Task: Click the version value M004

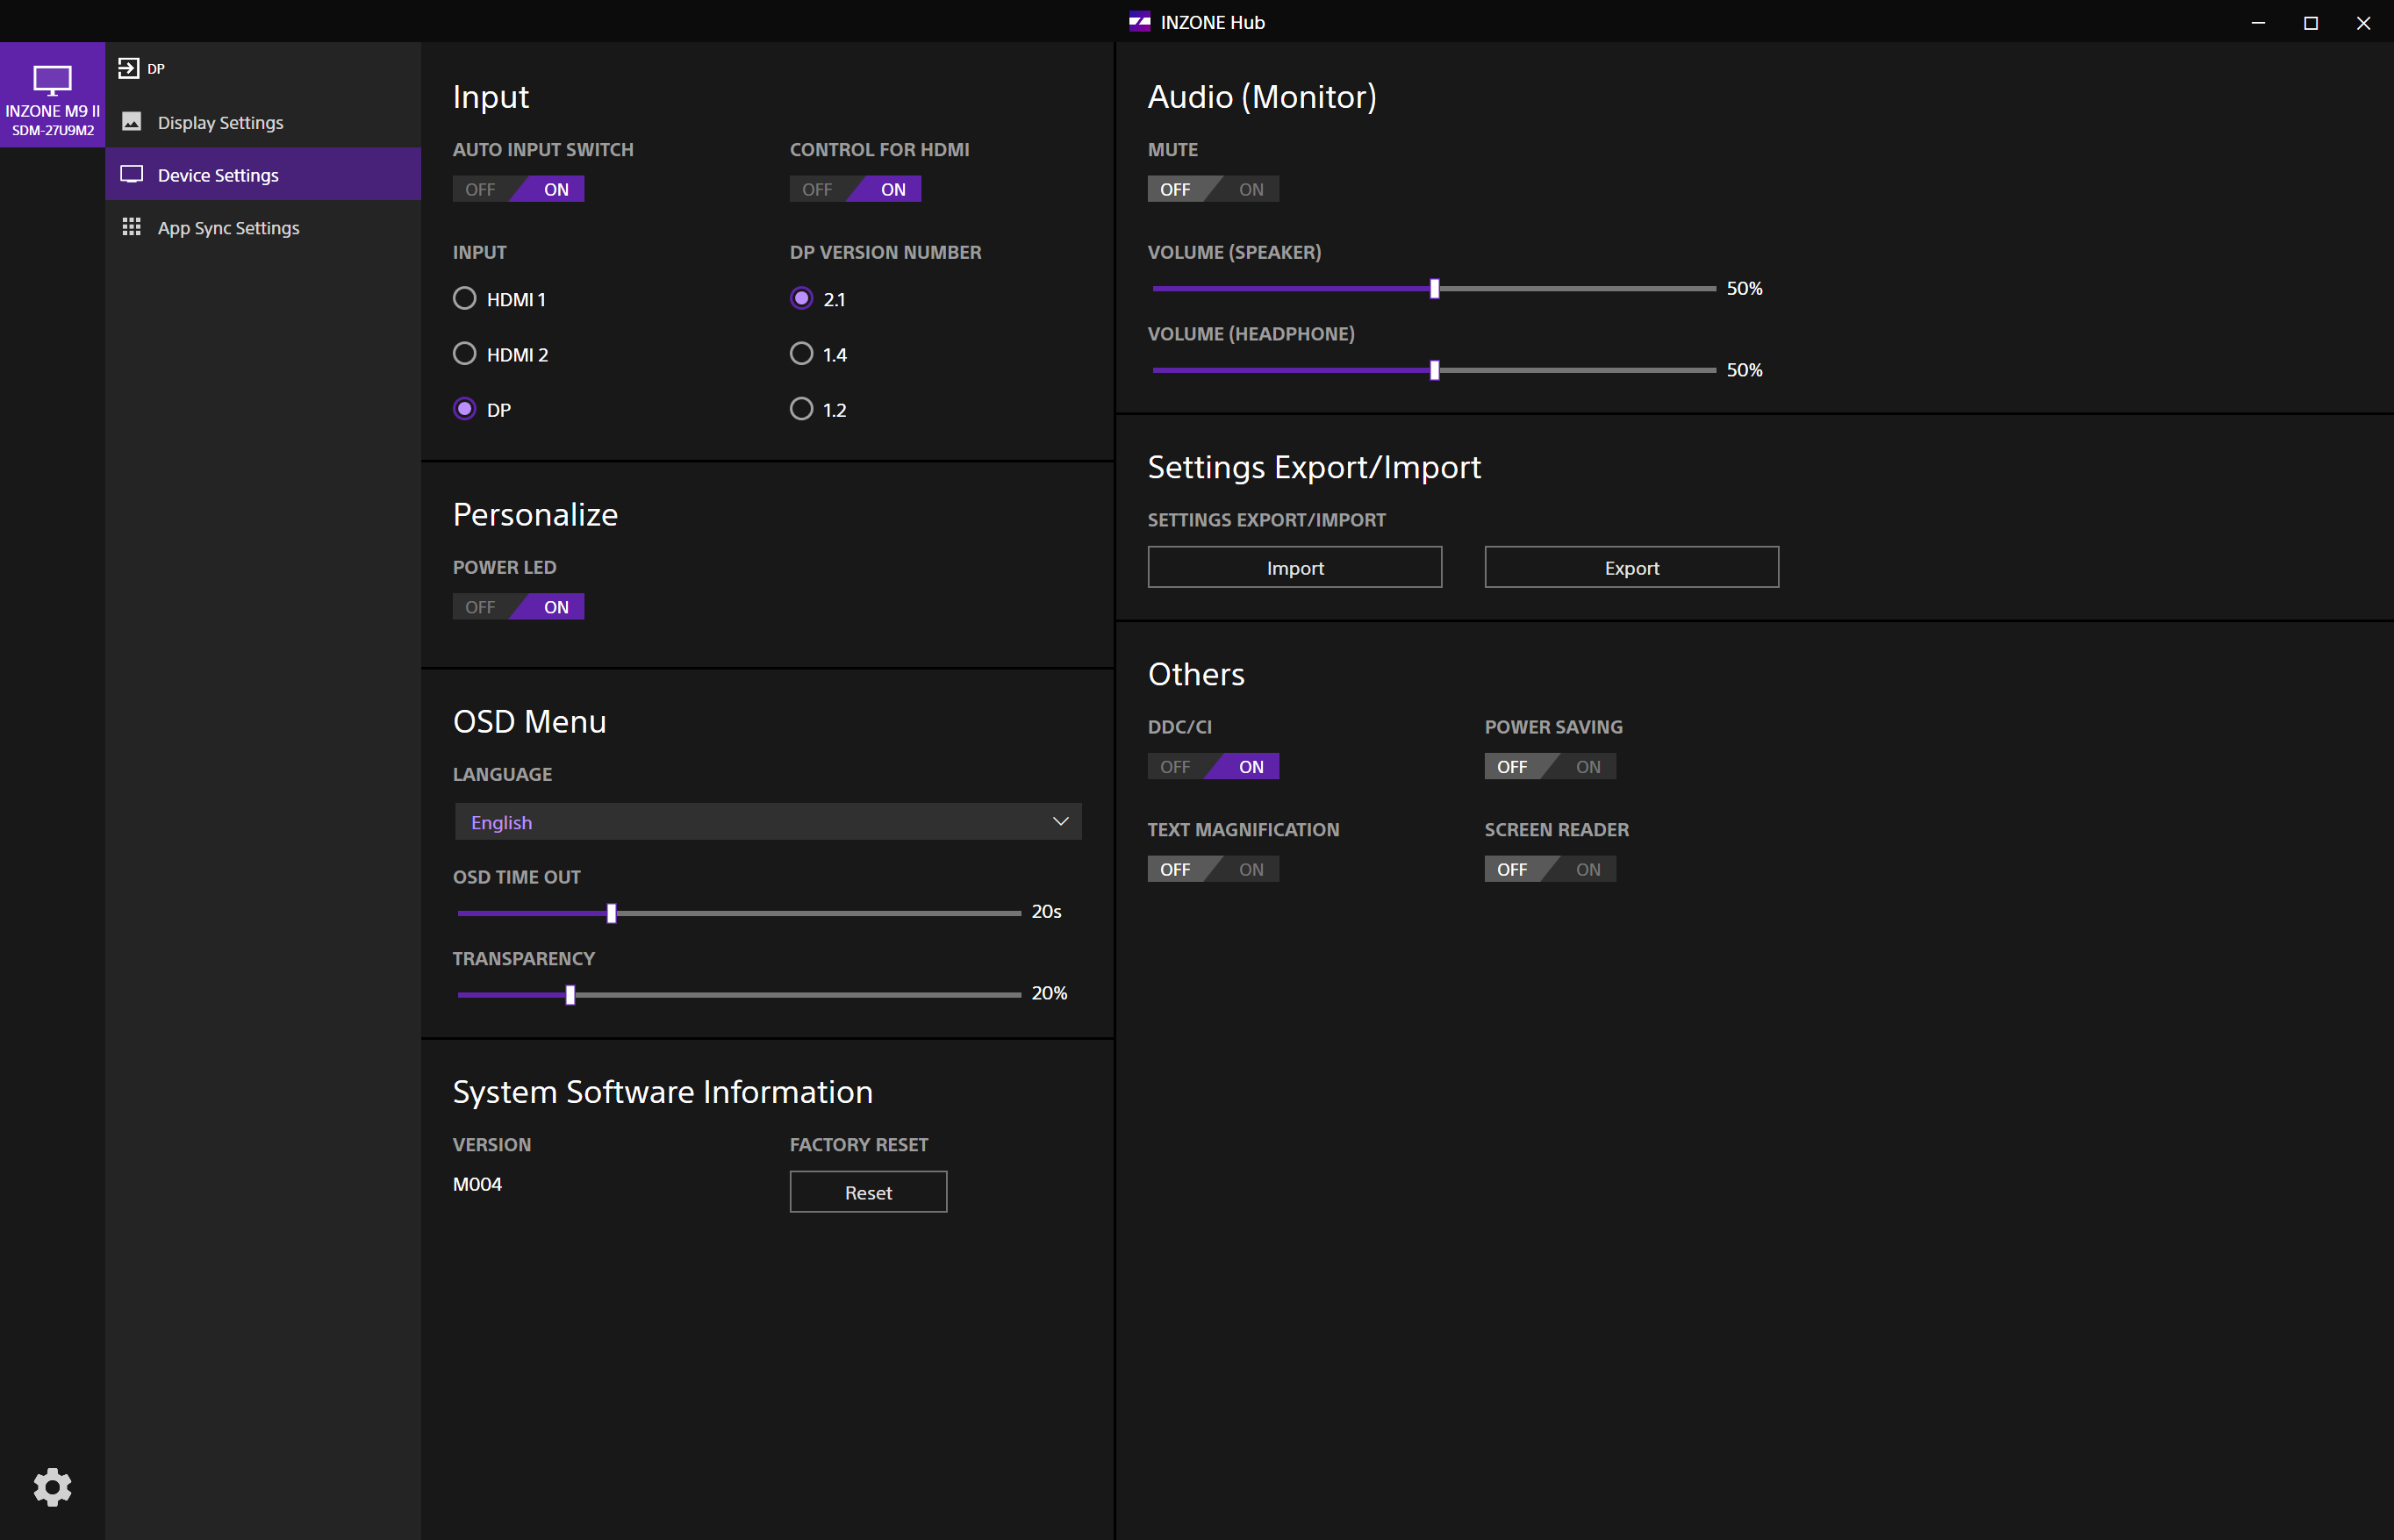Action: coord(477,1184)
